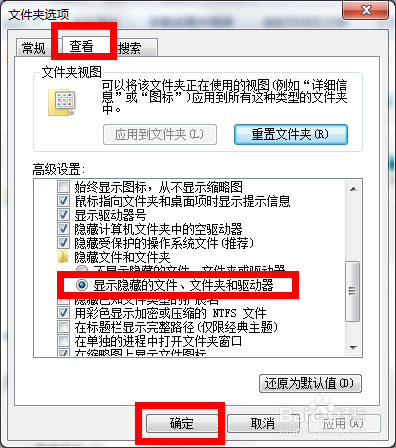This screenshot has height=448, width=396.
Task: Enable 在标题栏显示完整路径 checkbox
Action: (x=63, y=327)
